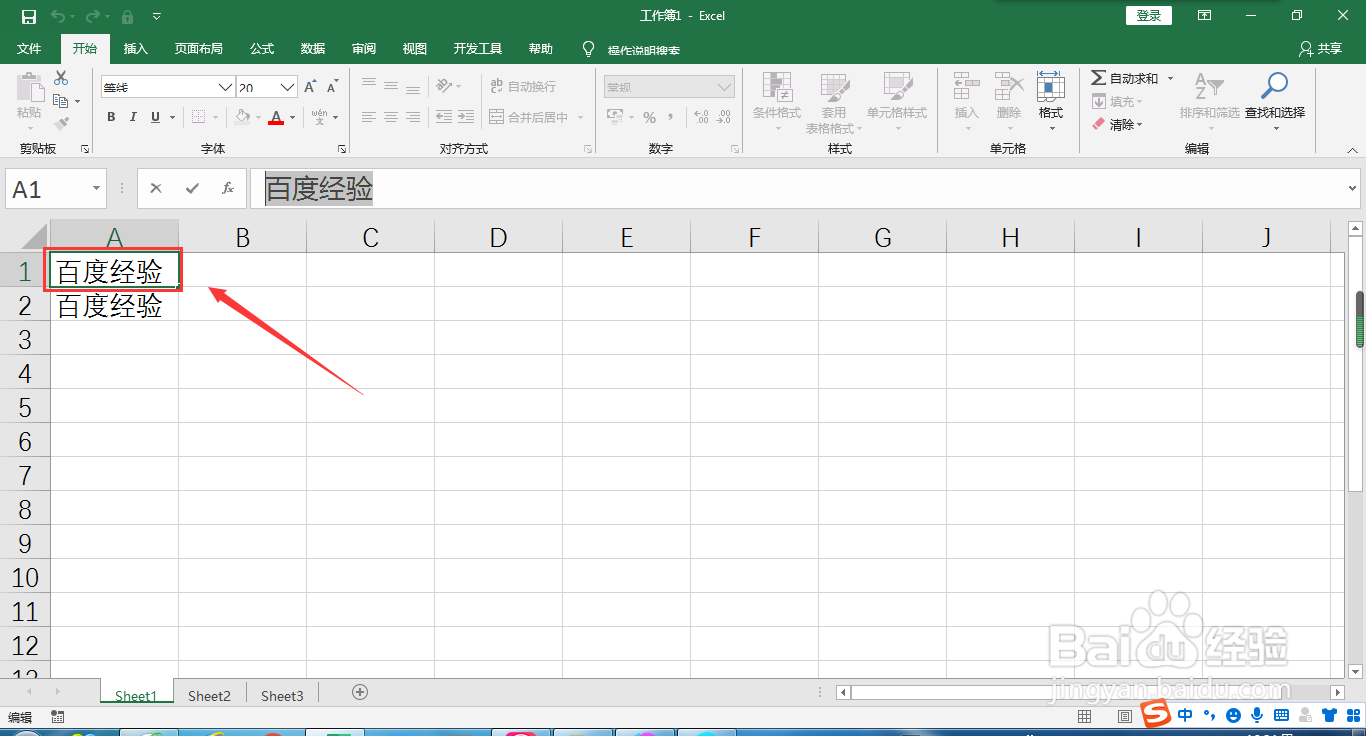
Task: Open the Name Box dropdown next to A1
Action: [x=97, y=188]
